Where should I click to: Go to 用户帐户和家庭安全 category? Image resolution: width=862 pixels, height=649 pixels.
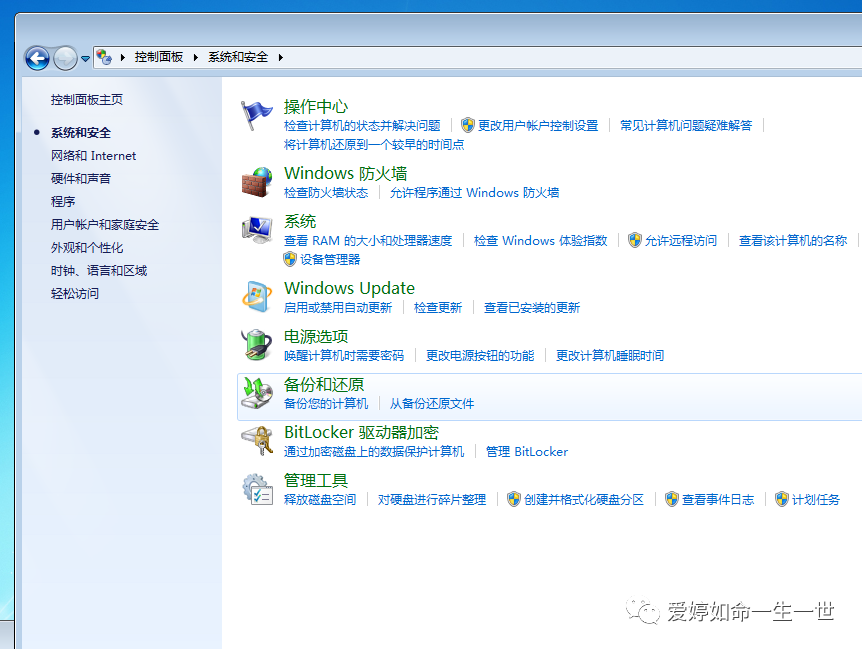click(x=105, y=225)
